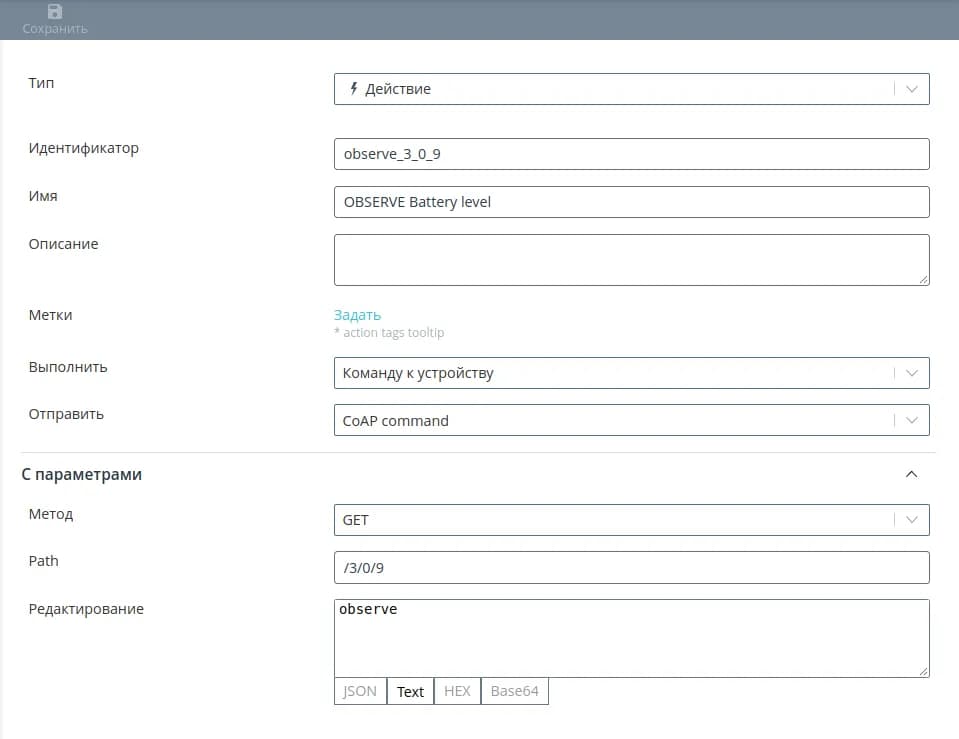Select the Text format tab
This screenshot has height=739, width=959.
coord(410,691)
